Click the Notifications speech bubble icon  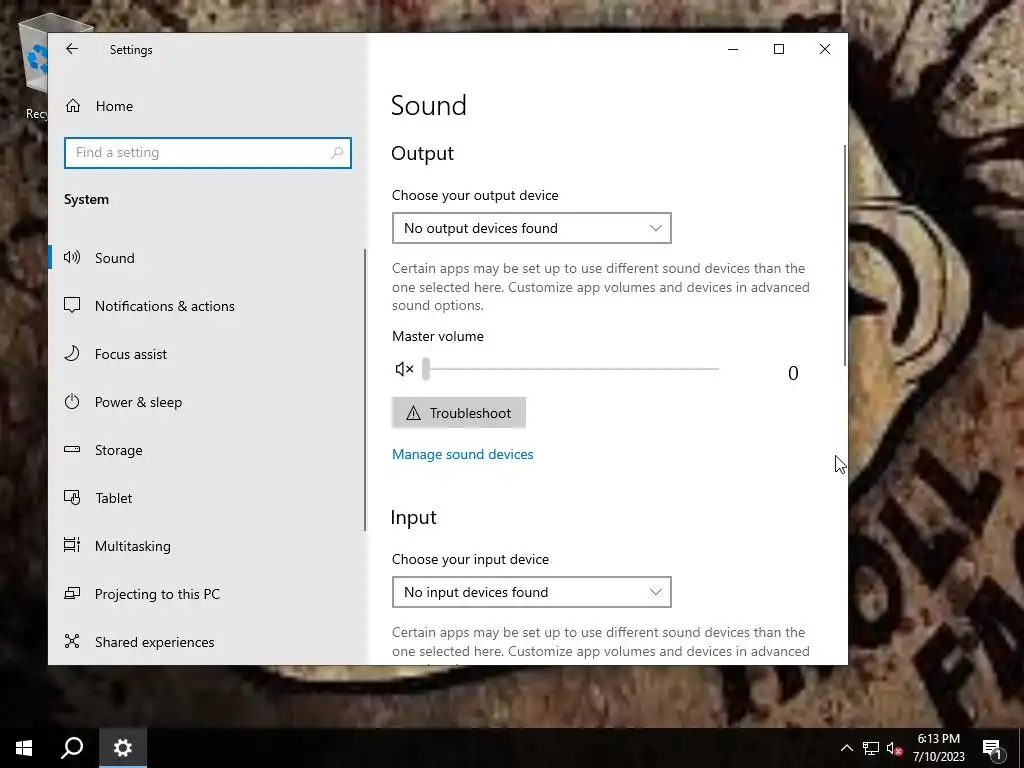(72, 305)
